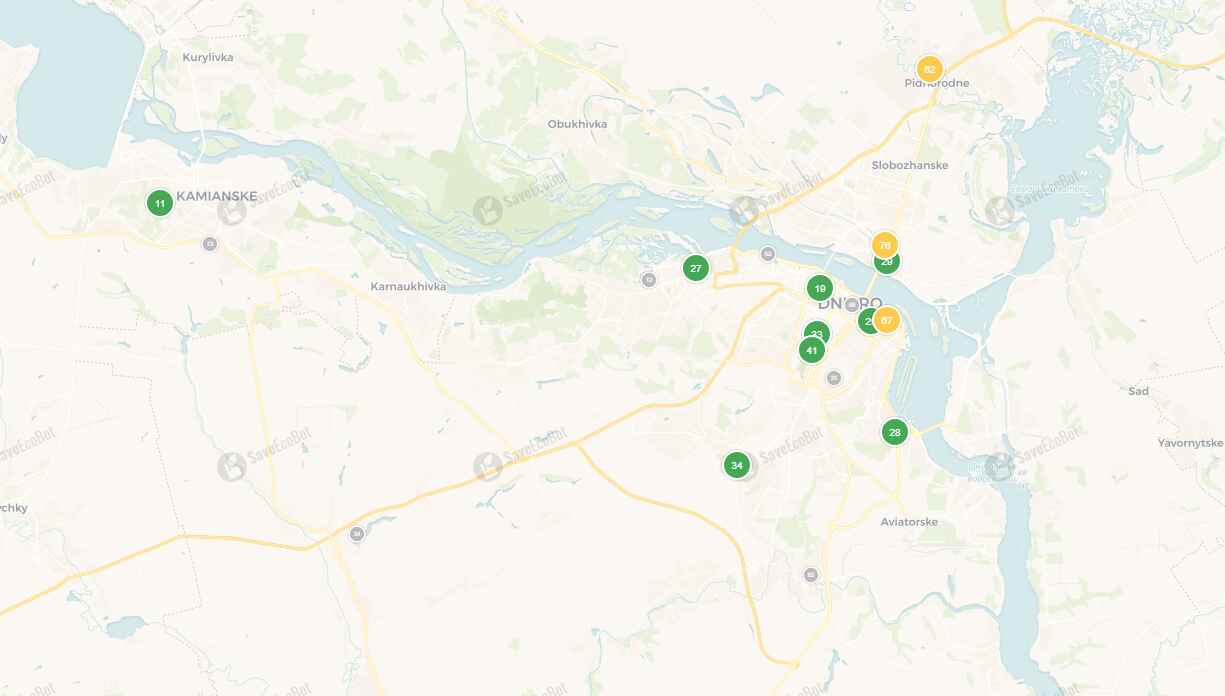Click the Obukhivka place label
The height and width of the screenshot is (696, 1225).
tap(577, 124)
